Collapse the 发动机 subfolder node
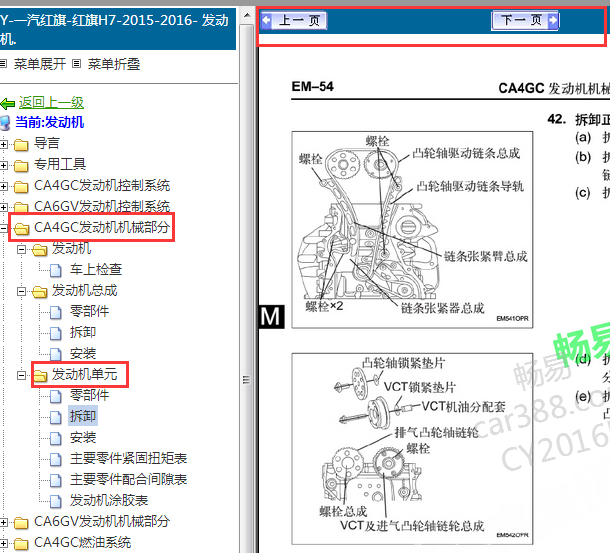The width and height of the screenshot is (610, 553). (21, 249)
